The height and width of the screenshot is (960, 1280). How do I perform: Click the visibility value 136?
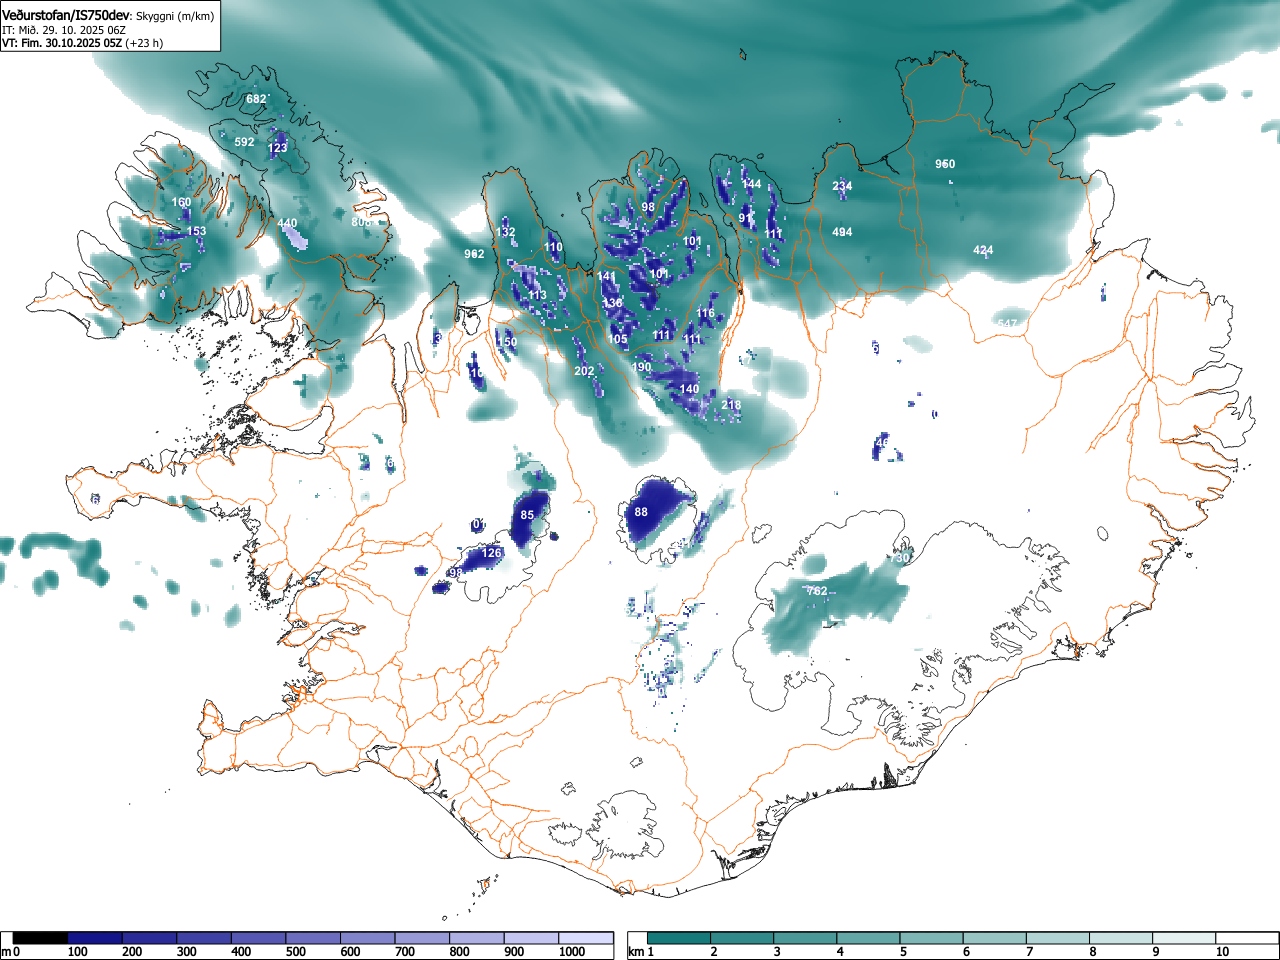coord(612,303)
